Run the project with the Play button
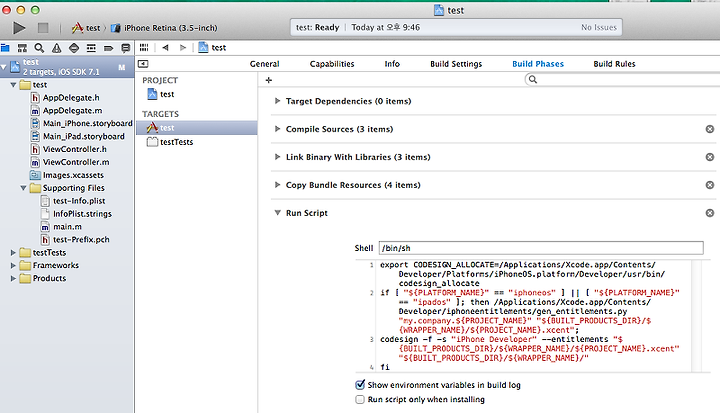Image resolution: width=720 pixels, height=413 pixels. pyautogui.click(x=19, y=28)
